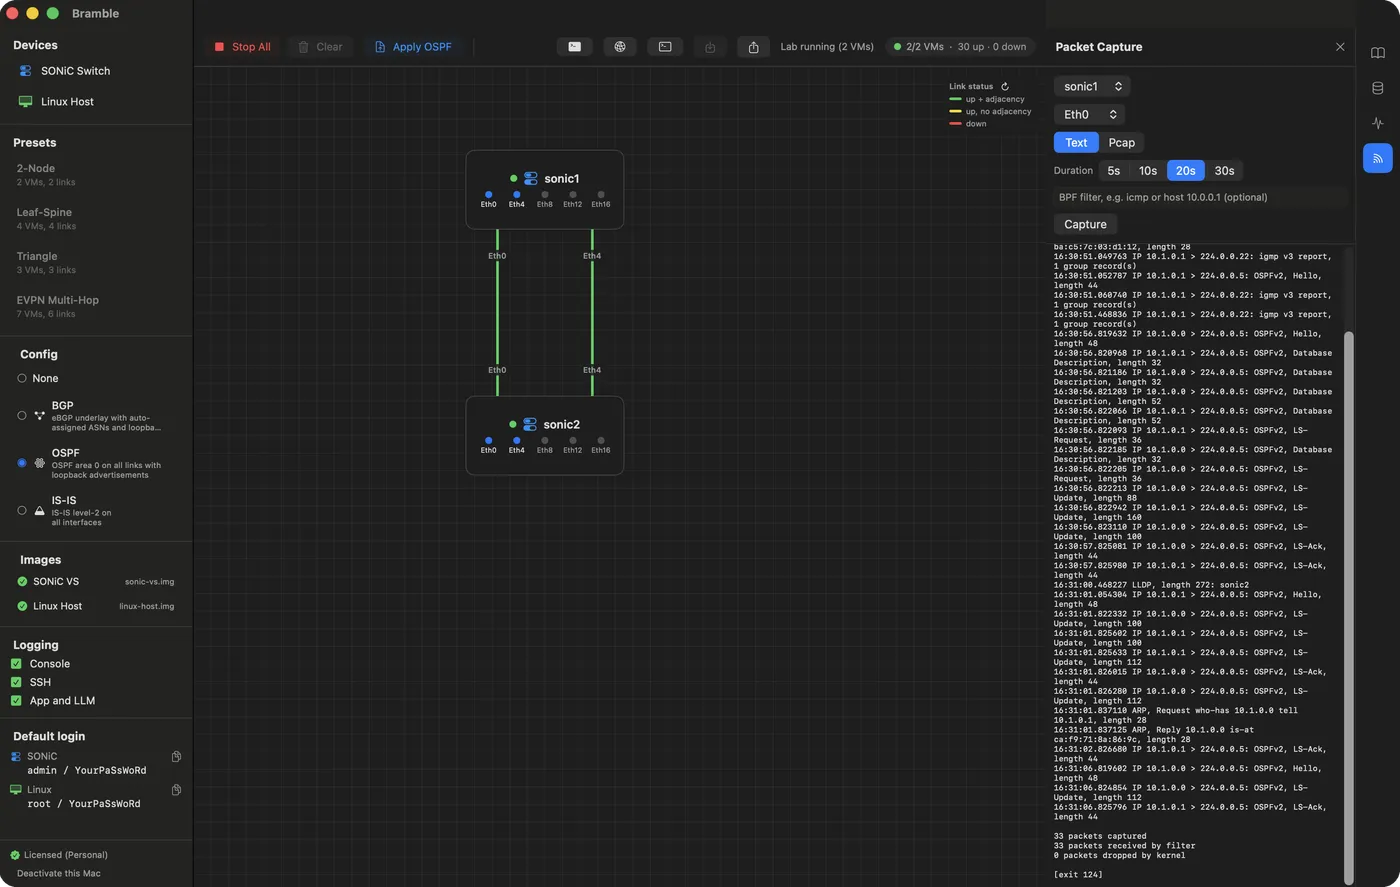Close the Packet Capture panel
Screen dimensions: 1400x887
1340,47
